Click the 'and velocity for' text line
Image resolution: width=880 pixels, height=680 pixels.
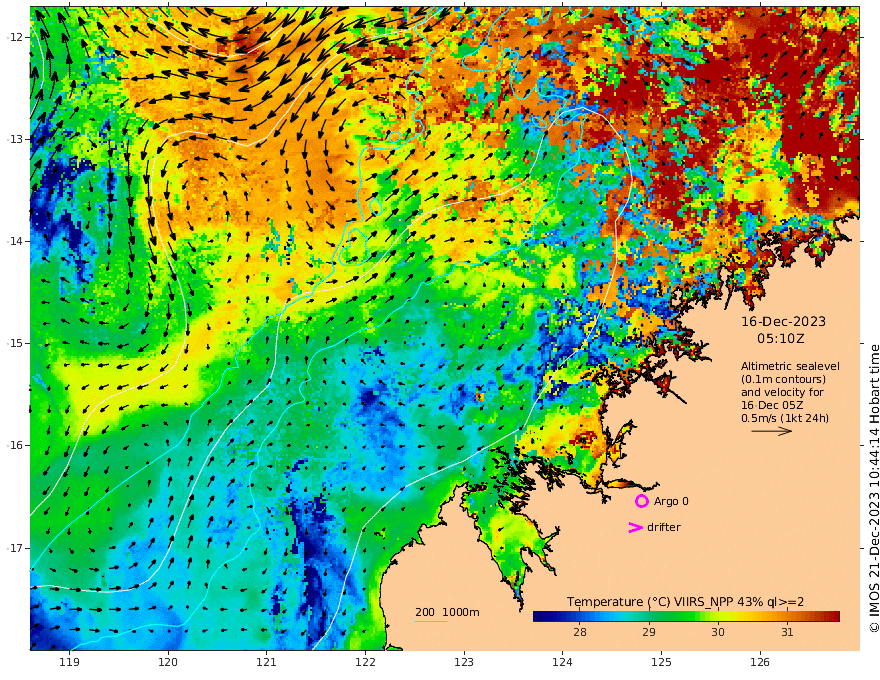pyautogui.click(x=782, y=392)
